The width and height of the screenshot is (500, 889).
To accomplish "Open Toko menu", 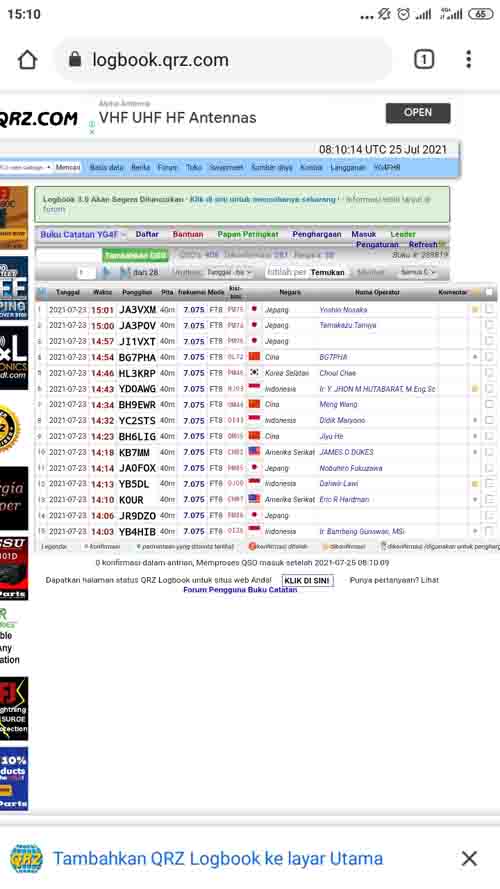I will [194, 168].
